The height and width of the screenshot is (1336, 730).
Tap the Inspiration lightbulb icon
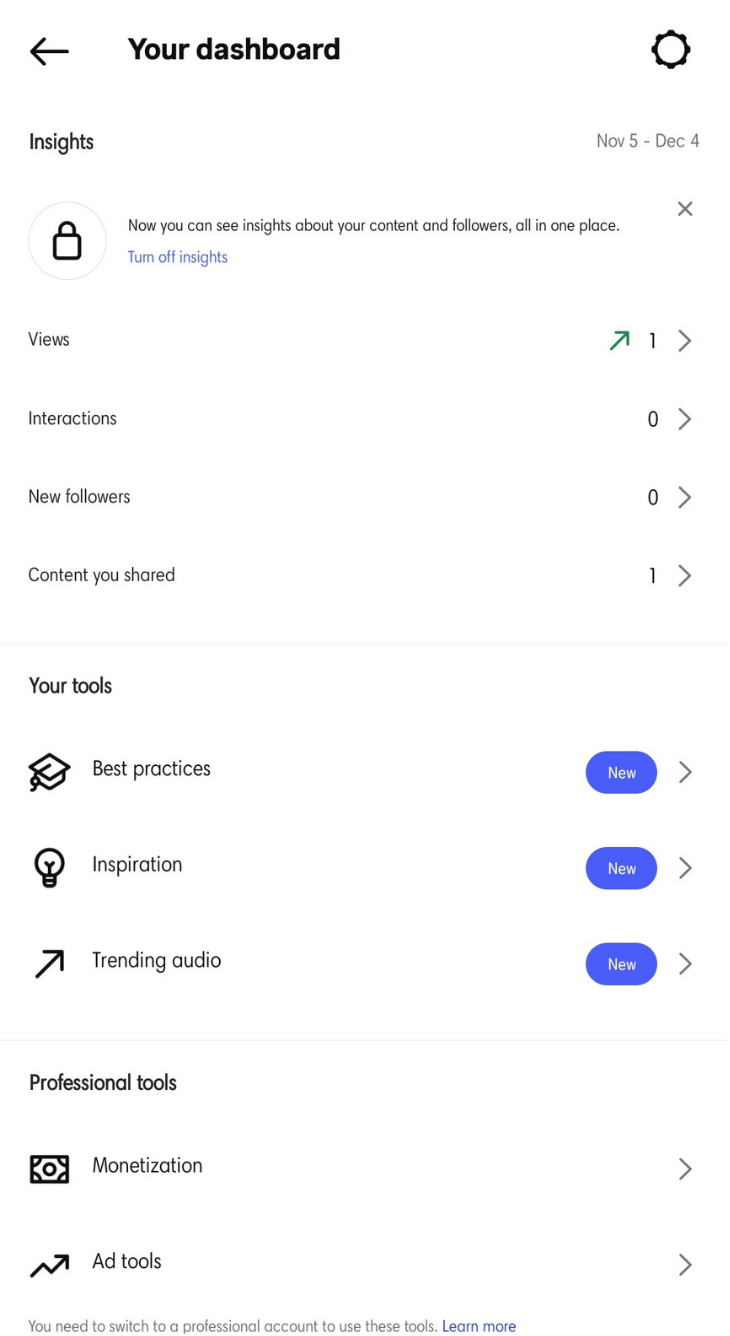click(49, 867)
